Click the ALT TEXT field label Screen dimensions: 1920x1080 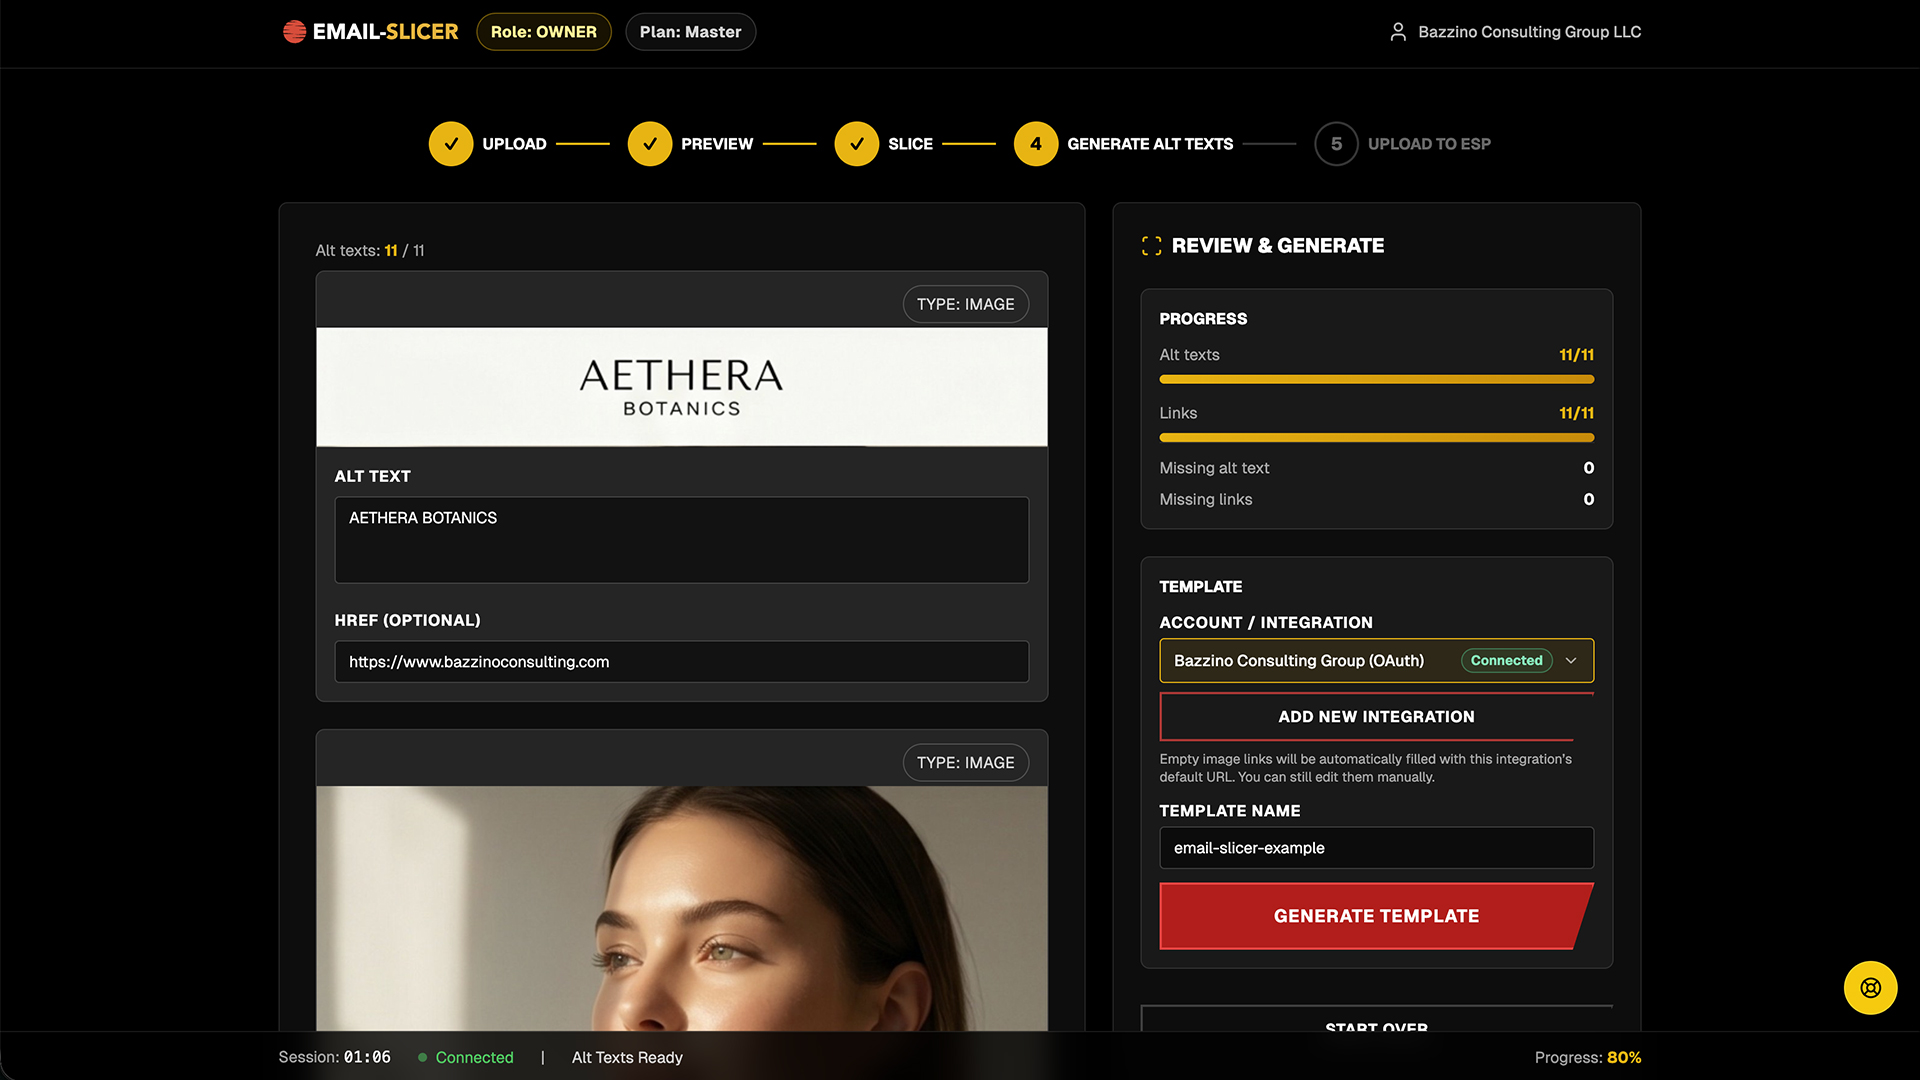coord(372,476)
